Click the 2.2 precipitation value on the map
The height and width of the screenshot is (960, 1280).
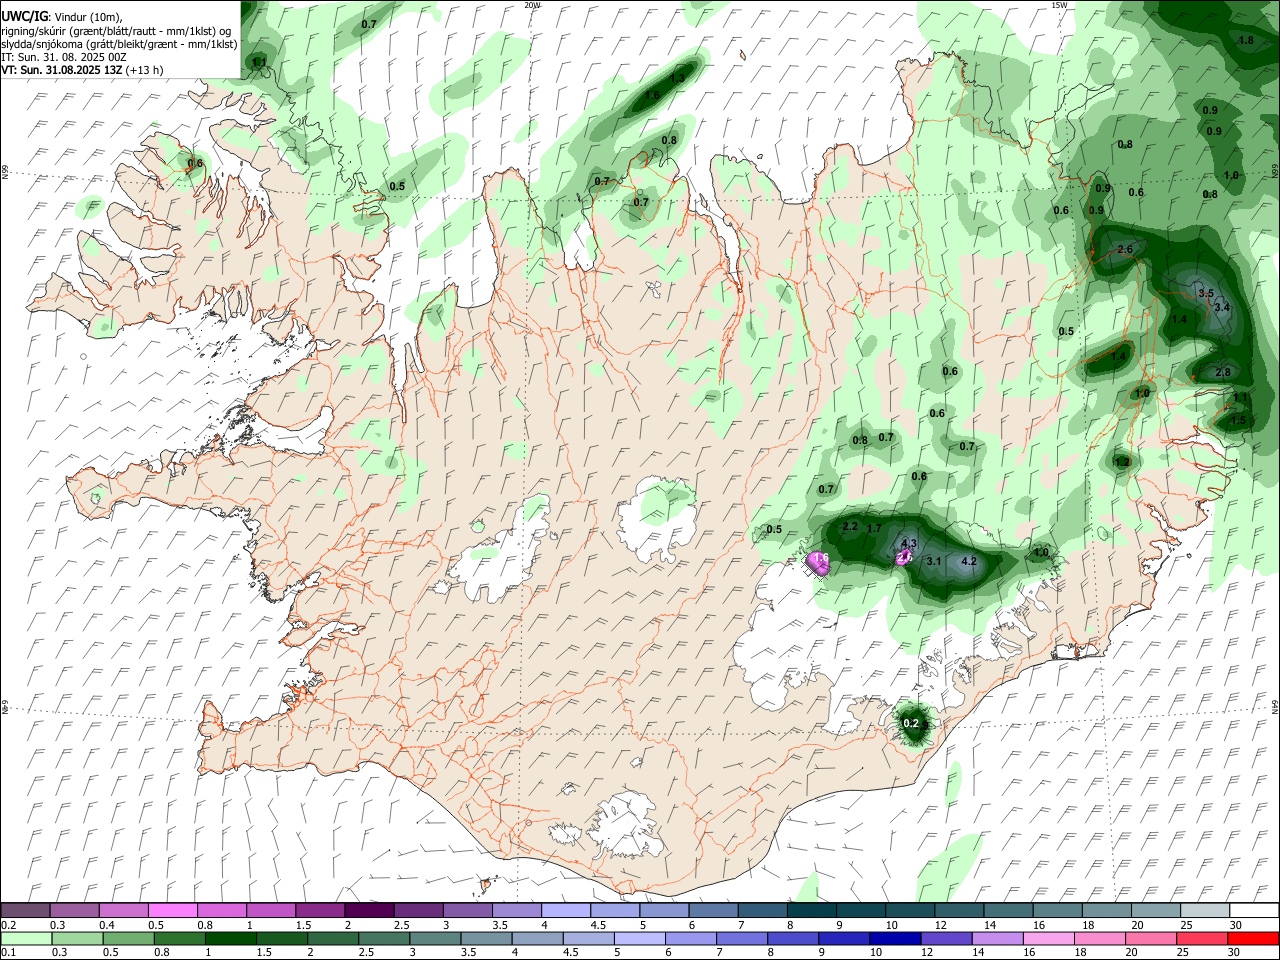(x=851, y=526)
